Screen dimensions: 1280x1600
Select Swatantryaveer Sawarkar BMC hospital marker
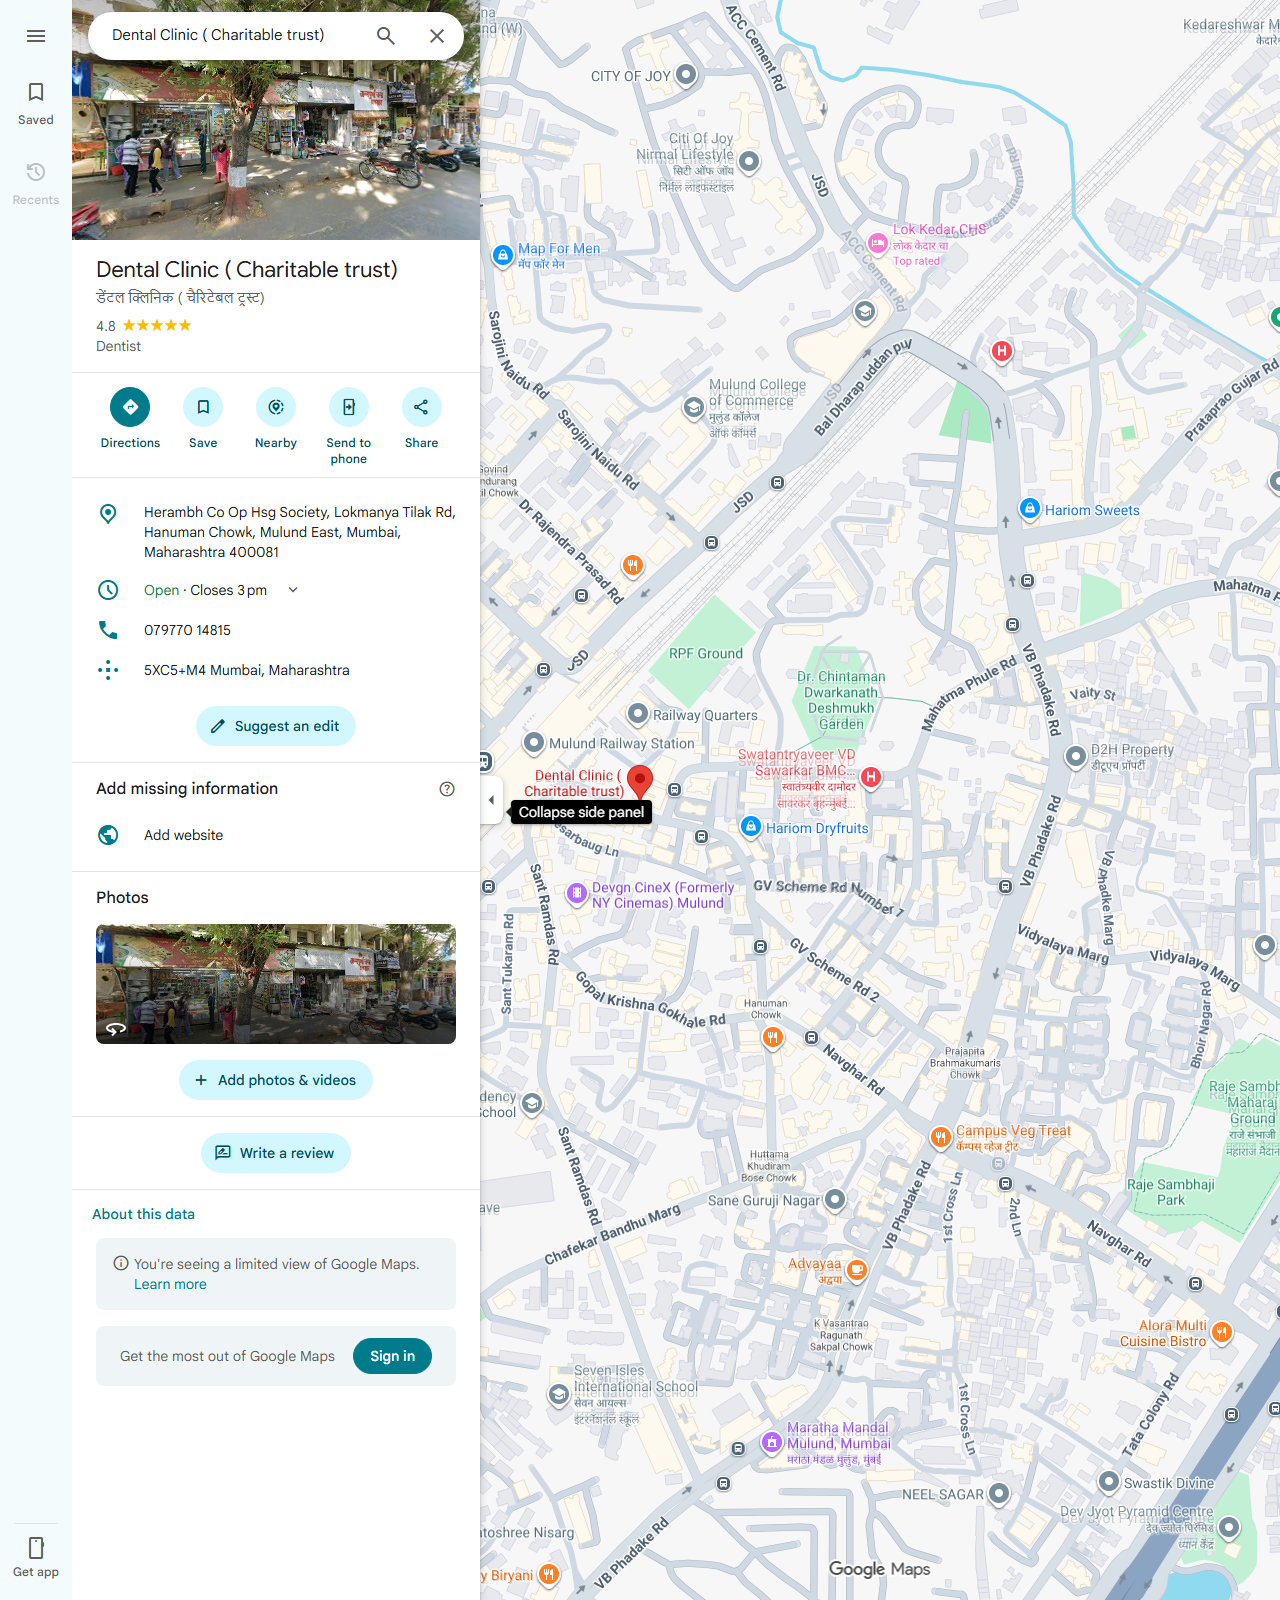click(x=871, y=777)
